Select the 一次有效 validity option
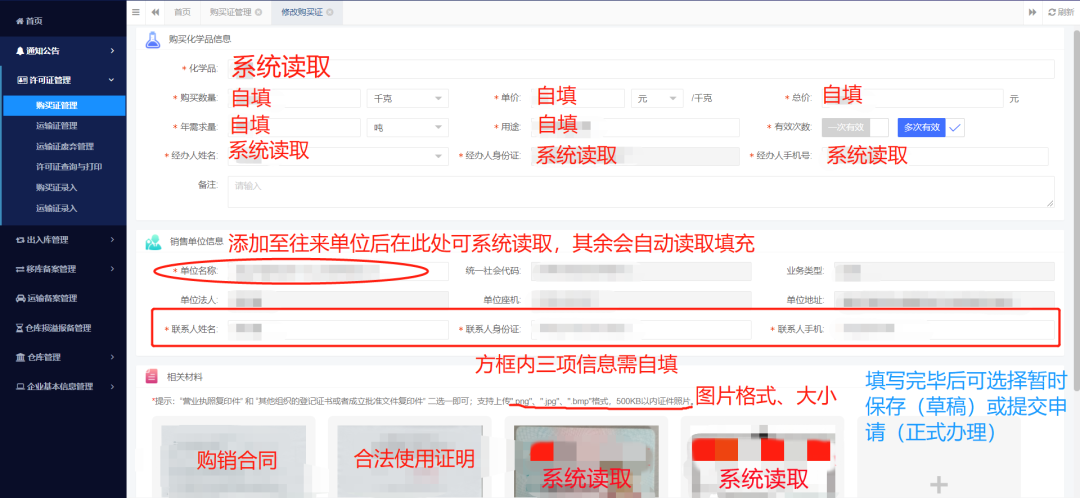The image size is (1080, 498). [x=845, y=127]
